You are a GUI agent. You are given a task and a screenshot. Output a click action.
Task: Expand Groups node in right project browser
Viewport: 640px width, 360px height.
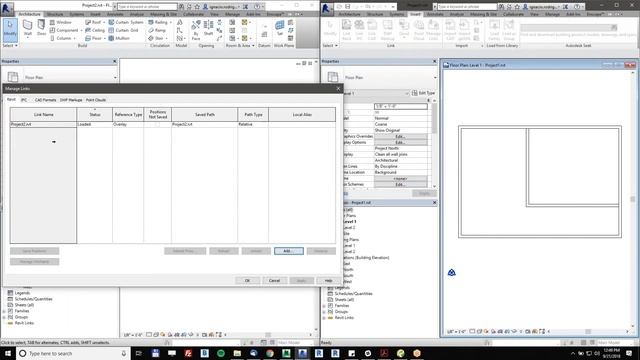click(x=324, y=312)
